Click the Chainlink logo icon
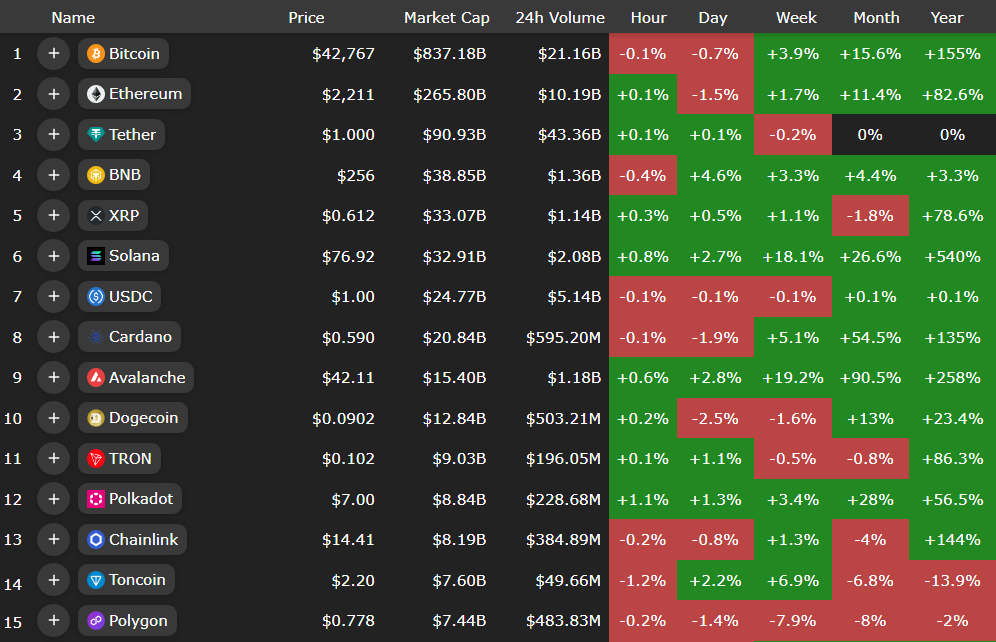 coord(96,540)
